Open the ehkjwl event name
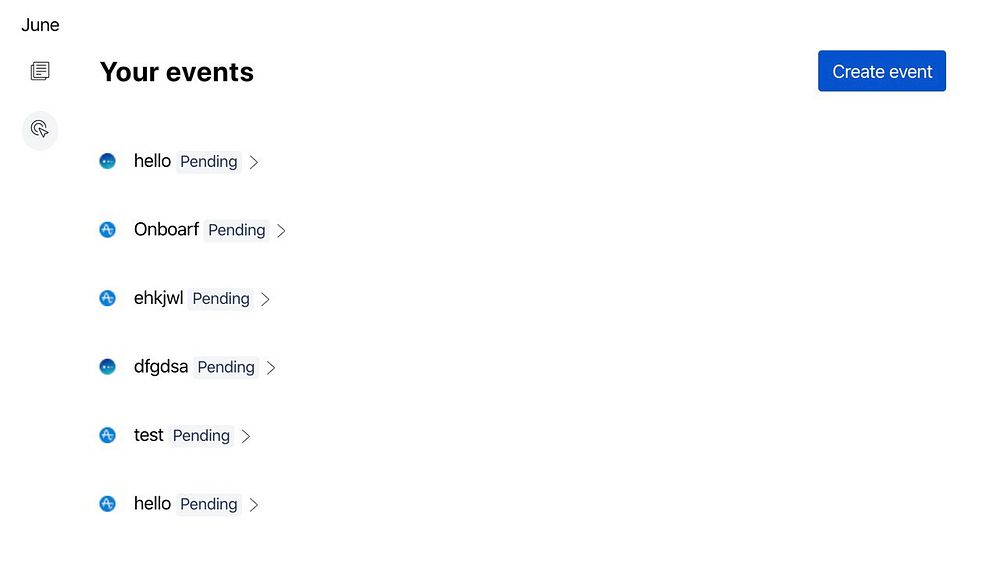 (x=158, y=298)
